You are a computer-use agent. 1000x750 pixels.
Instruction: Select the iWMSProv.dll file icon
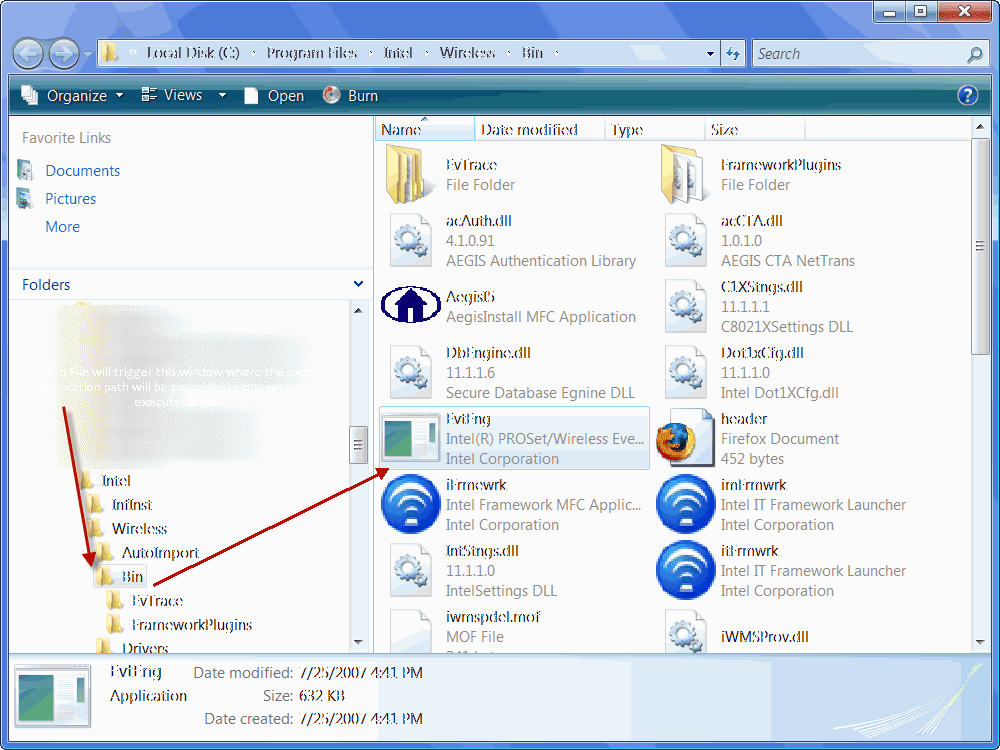coord(686,631)
